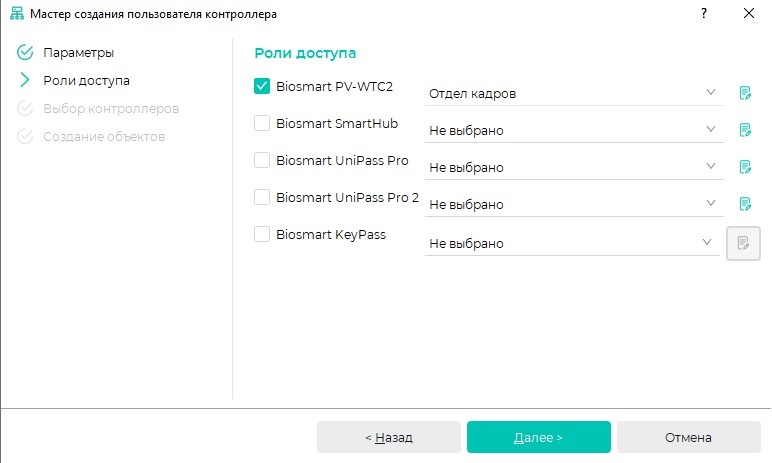Select the Роли доступа wizard step

click(86, 81)
